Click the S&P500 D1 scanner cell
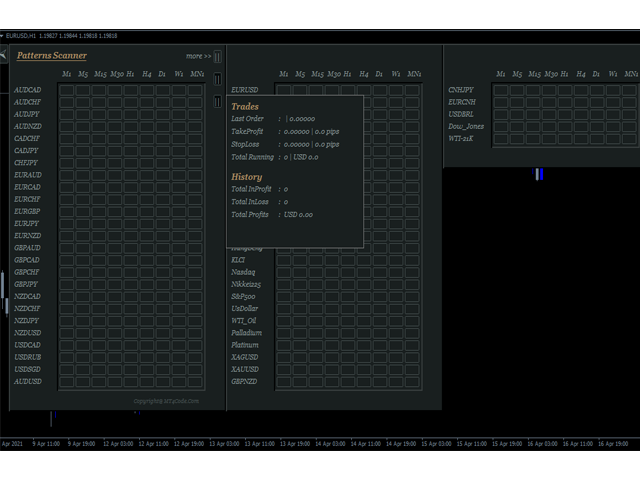The image size is (640, 480). pyautogui.click(x=380, y=297)
